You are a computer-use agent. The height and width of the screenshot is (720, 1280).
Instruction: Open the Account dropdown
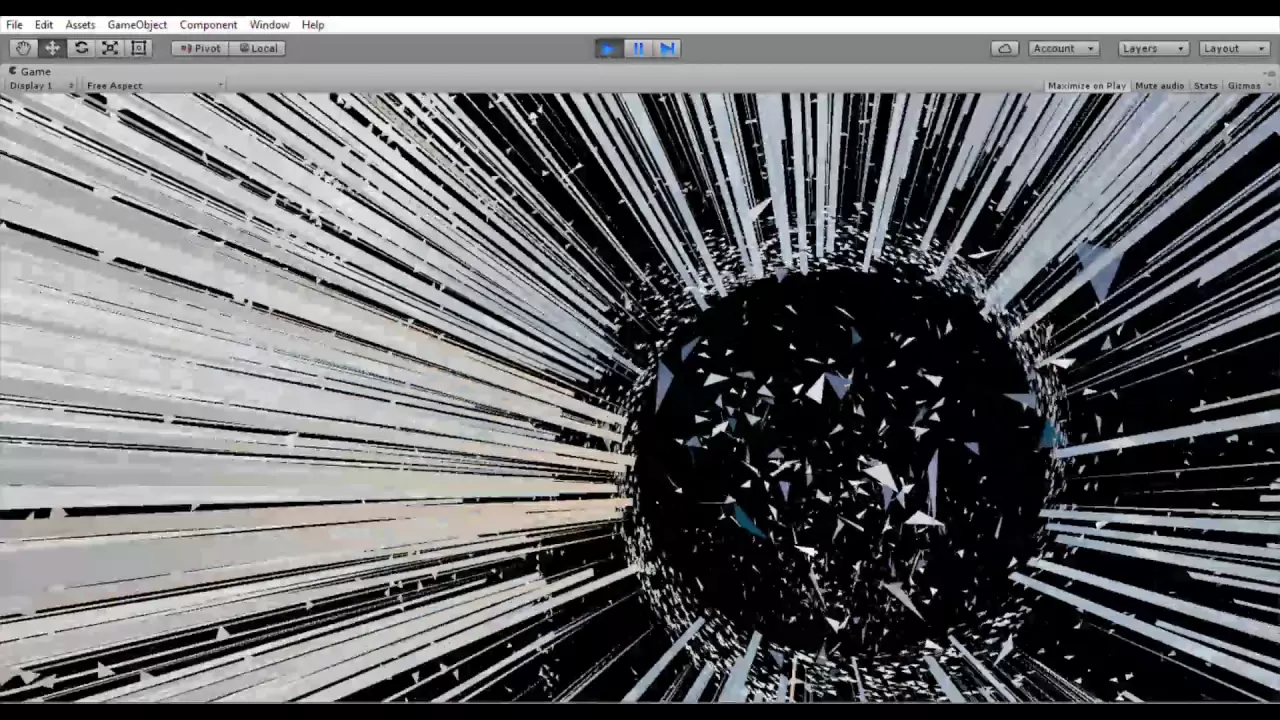(x=1064, y=48)
